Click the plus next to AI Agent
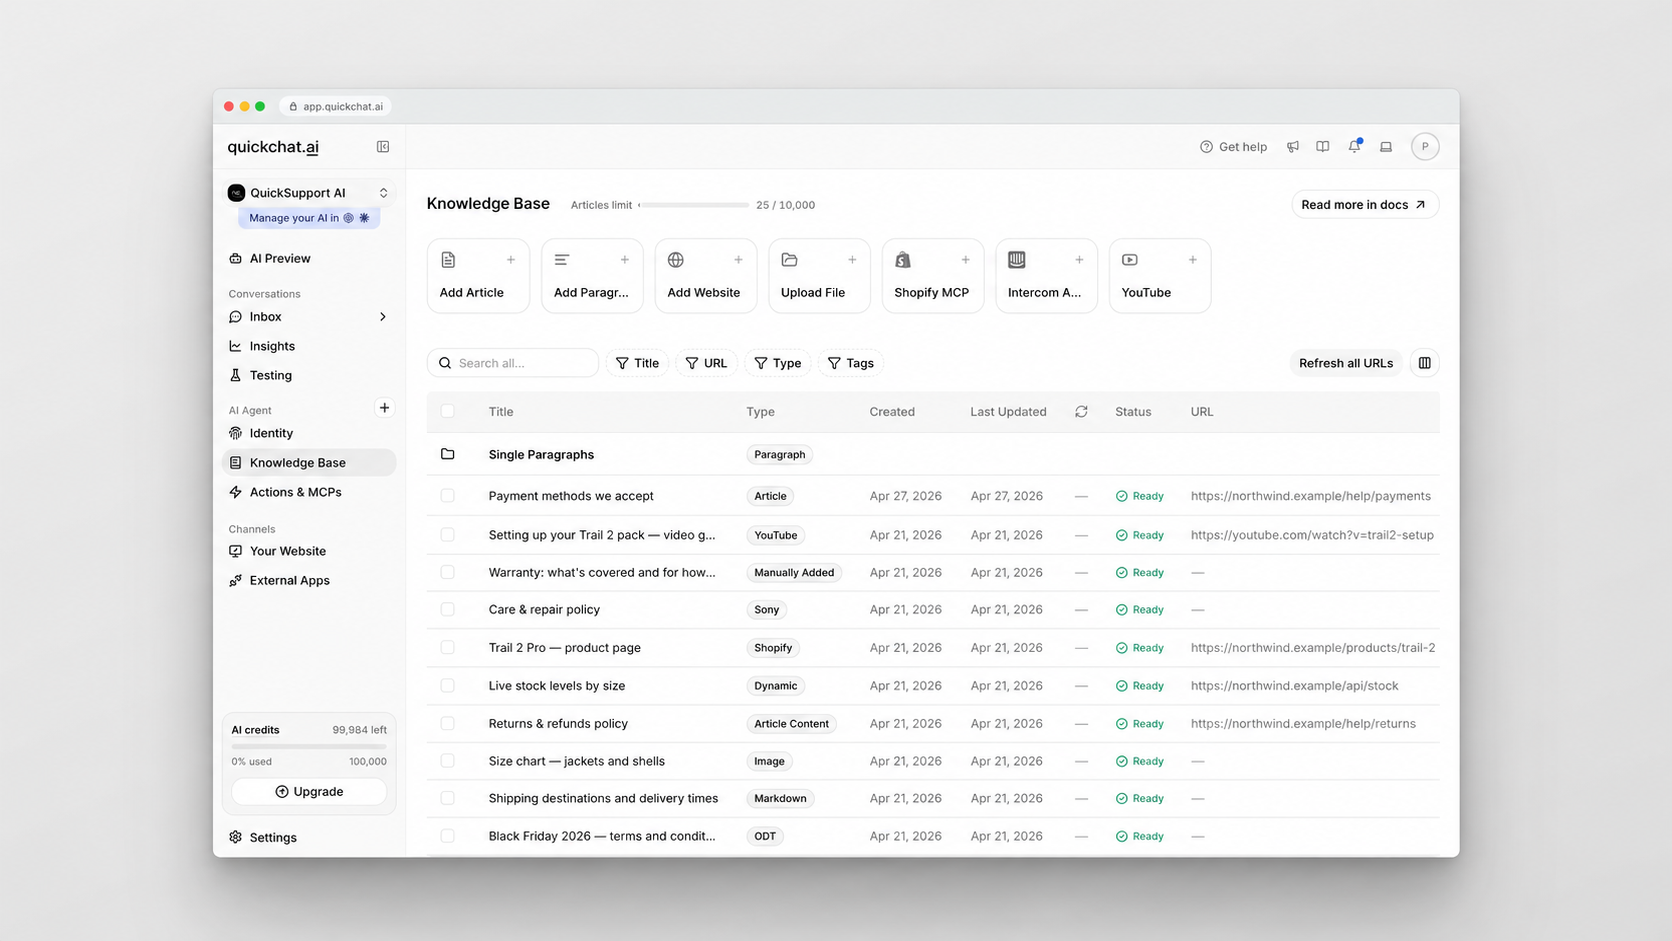The height and width of the screenshot is (941, 1672). (x=384, y=408)
